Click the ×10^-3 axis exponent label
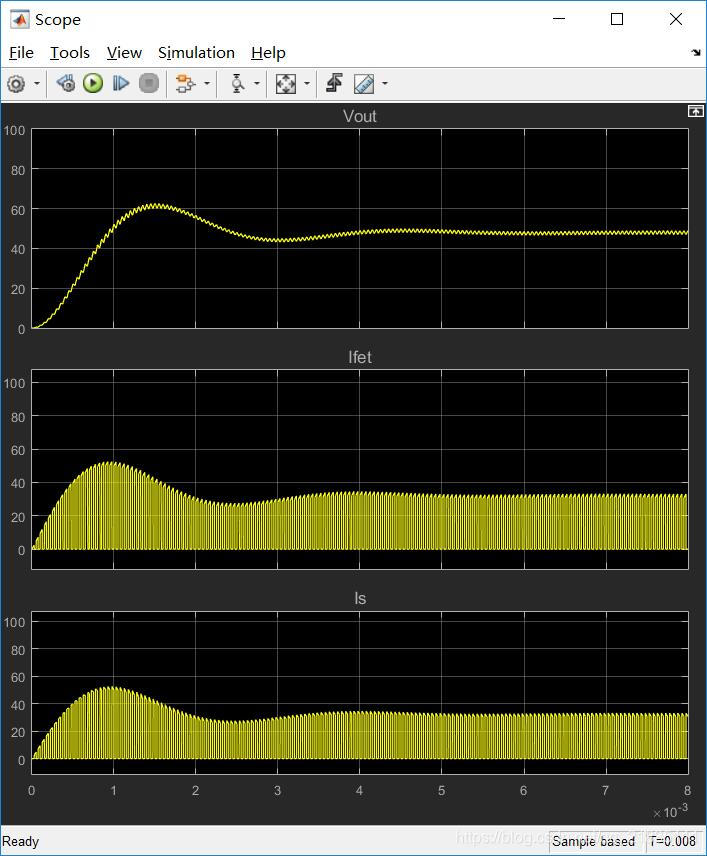 [x=670, y=811]
